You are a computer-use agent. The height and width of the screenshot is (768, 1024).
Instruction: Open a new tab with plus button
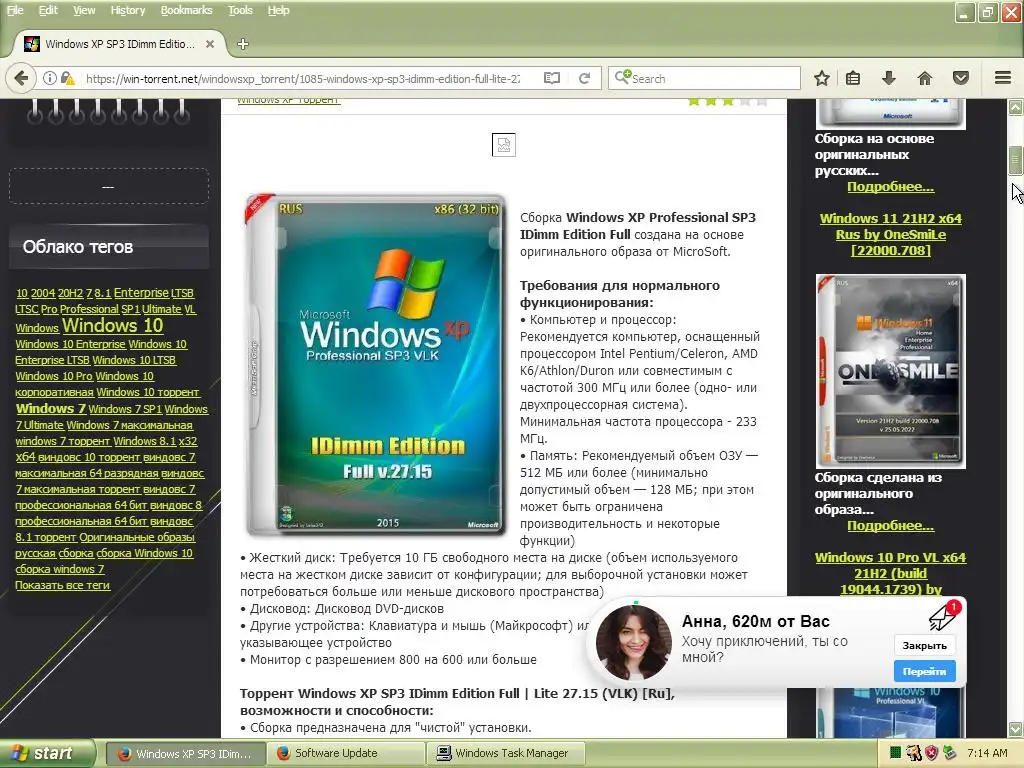[x=243, y=44]
